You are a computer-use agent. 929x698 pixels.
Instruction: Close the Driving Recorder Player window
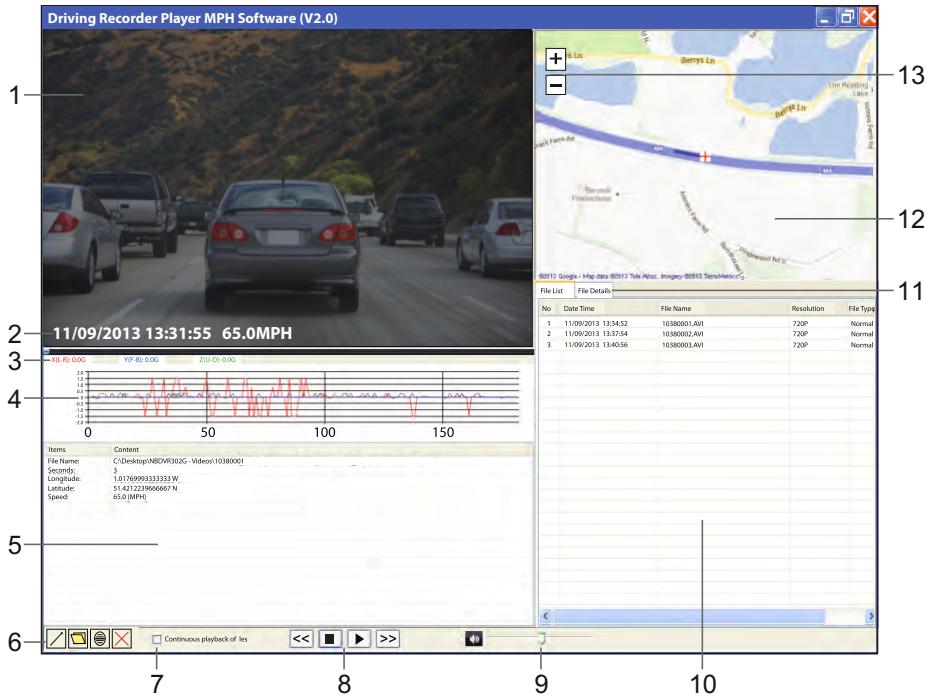click(868, 17)
